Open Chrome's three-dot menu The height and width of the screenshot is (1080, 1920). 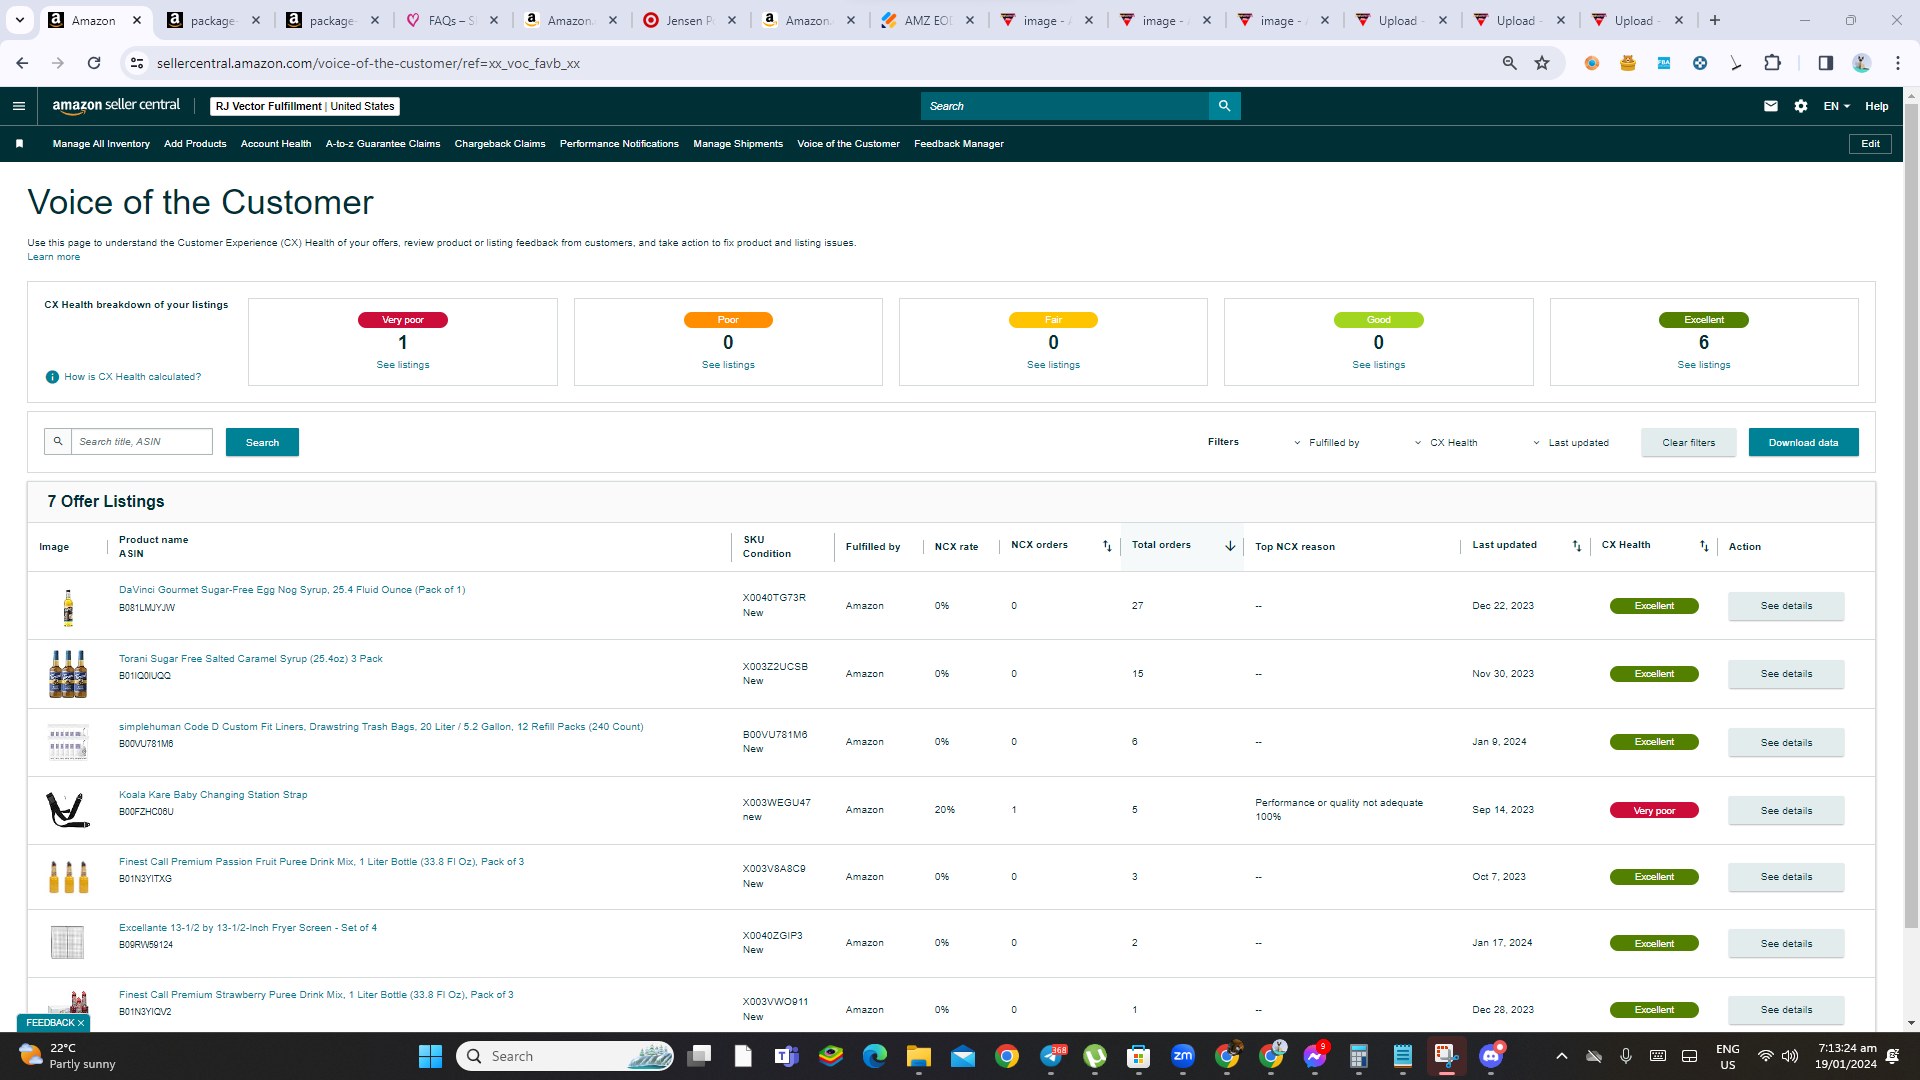(x=1897, y=63)
